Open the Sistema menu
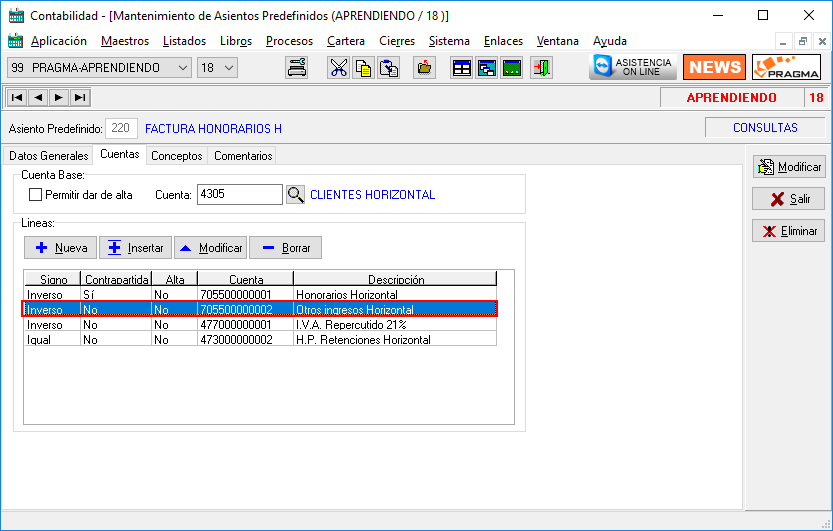Viewport: 833px width, 531px height. (449, 41)
